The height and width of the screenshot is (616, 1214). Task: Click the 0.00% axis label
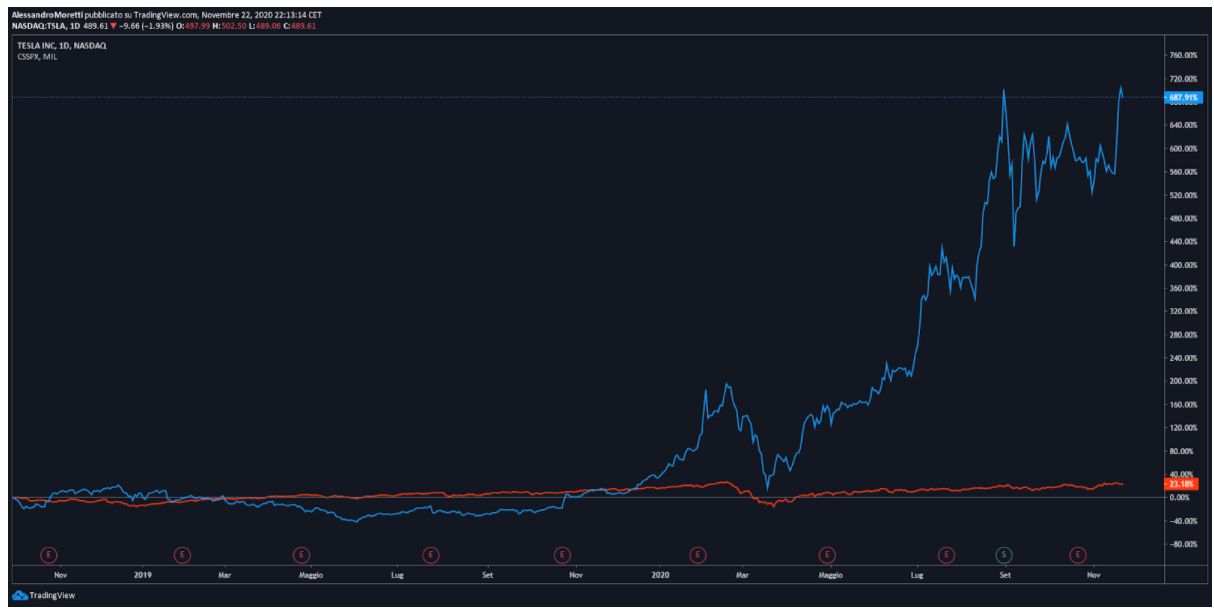[1180, 497]
